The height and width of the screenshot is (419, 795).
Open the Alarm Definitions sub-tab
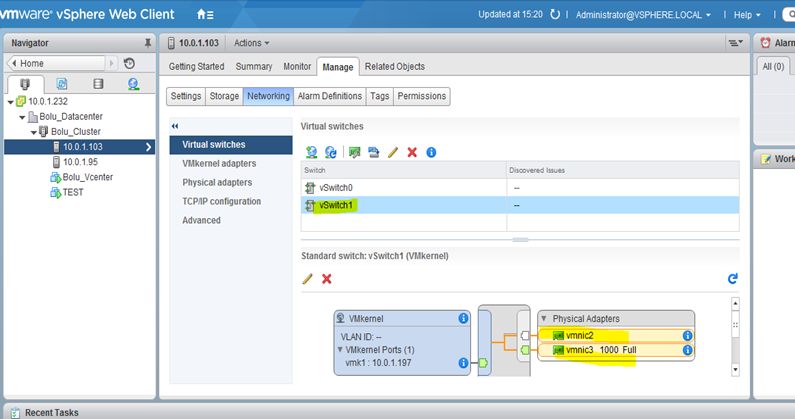point(330,96)
